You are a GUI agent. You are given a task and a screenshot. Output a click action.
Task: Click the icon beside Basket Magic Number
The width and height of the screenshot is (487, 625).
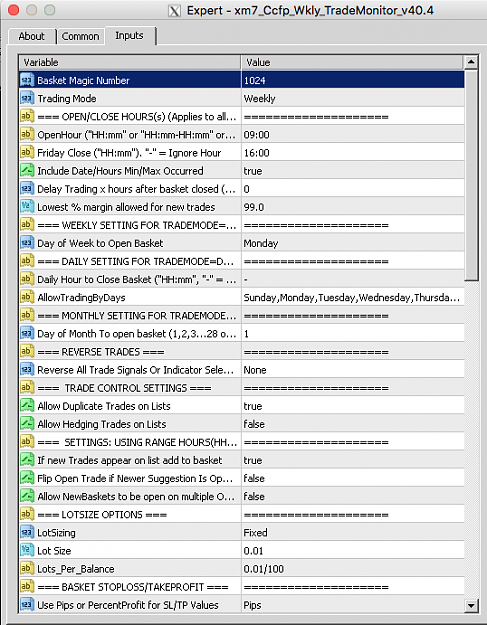coord(27,80)
